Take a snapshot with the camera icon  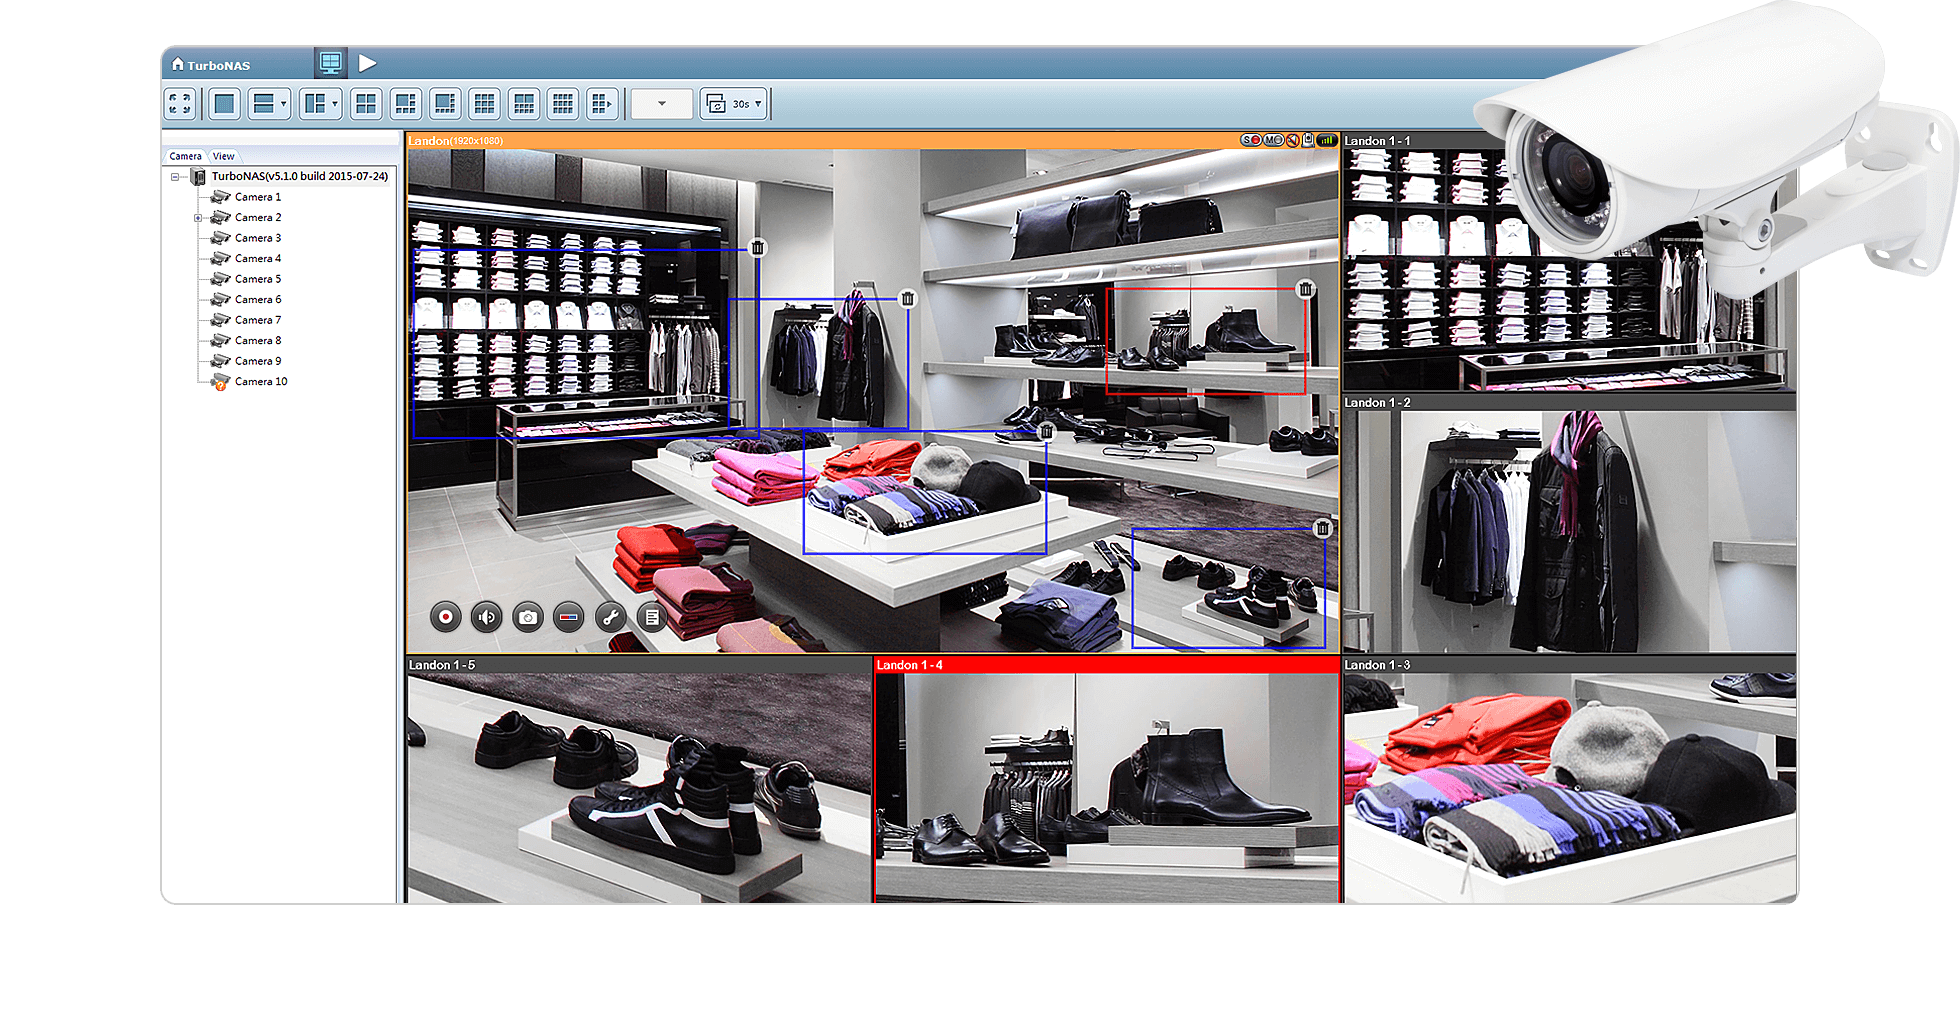[528, 618]
